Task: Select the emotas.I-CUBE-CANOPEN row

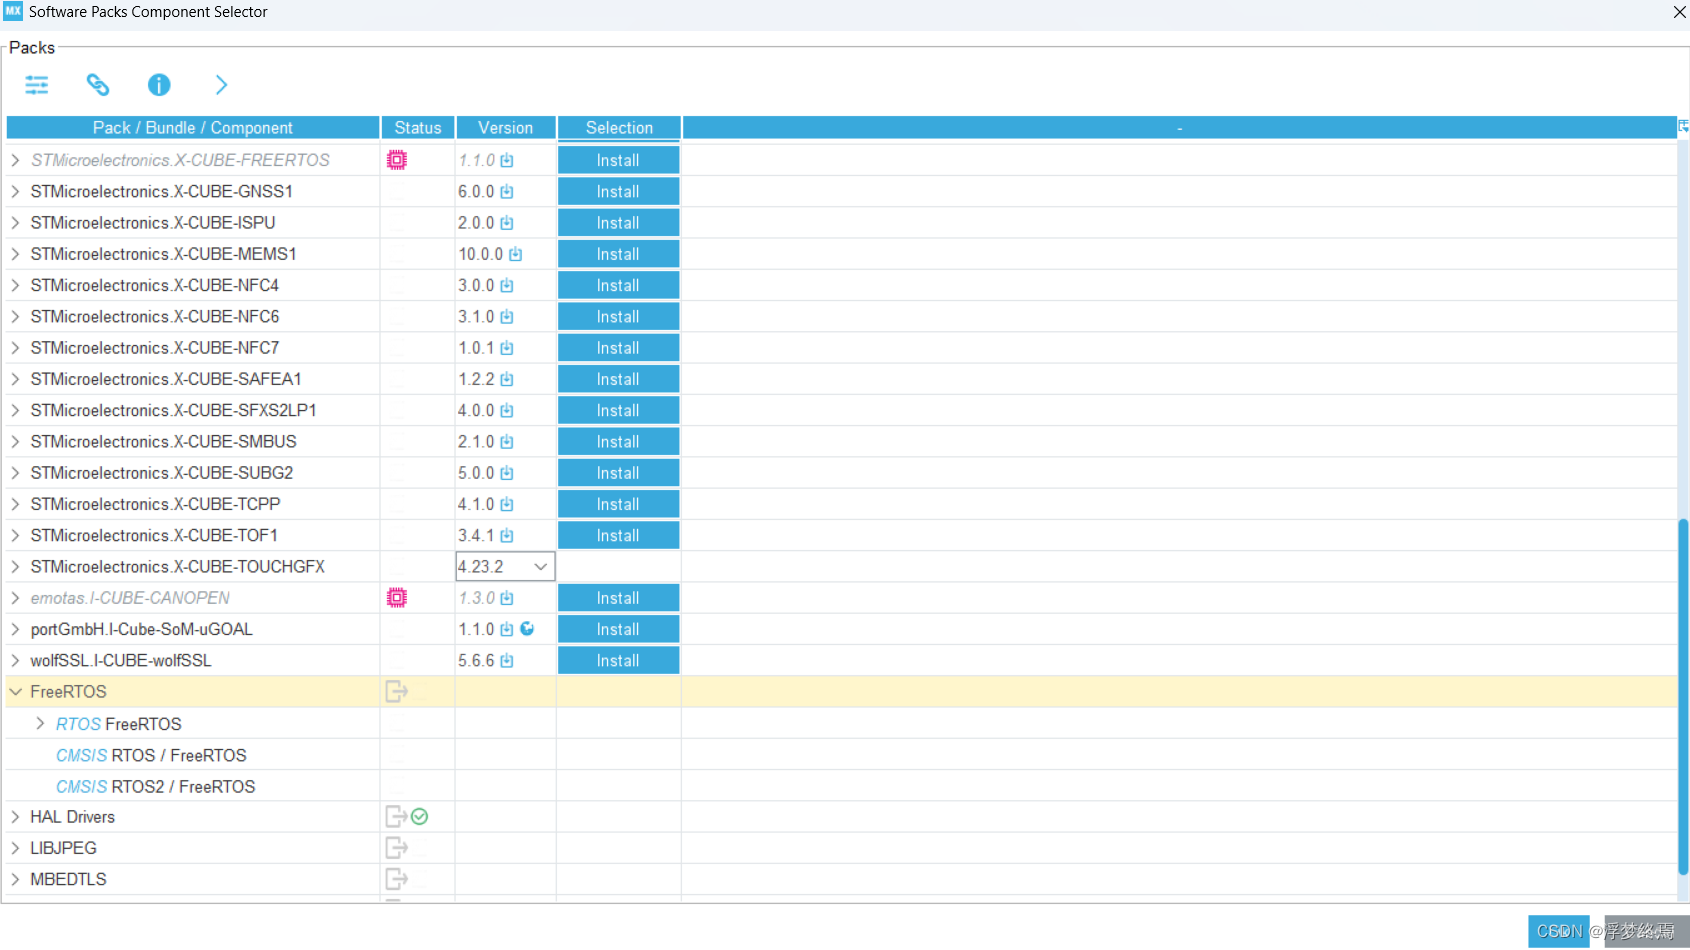Action: 842,598
